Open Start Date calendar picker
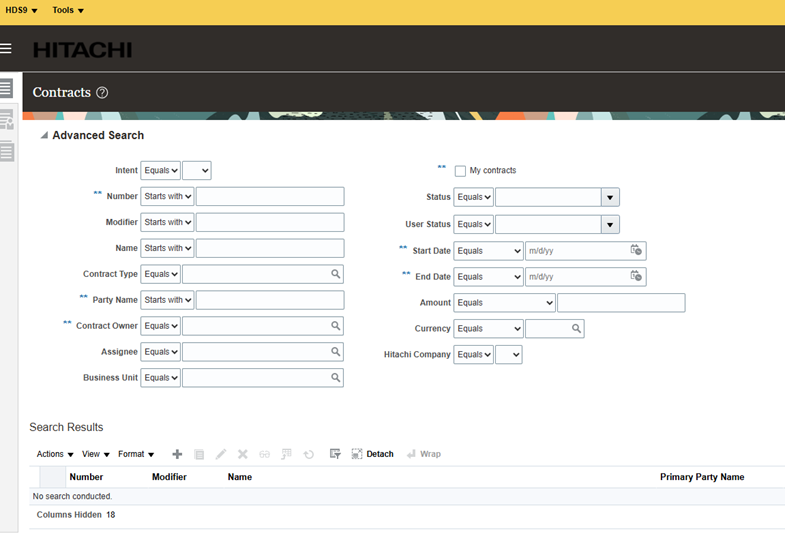 pos(636,250)
